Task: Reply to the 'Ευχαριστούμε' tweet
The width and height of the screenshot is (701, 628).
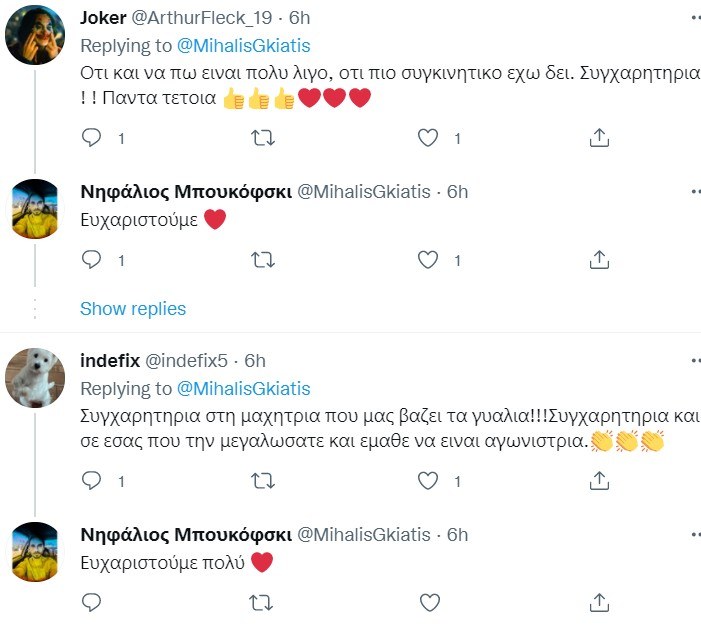Action: (x=91, y=260)
